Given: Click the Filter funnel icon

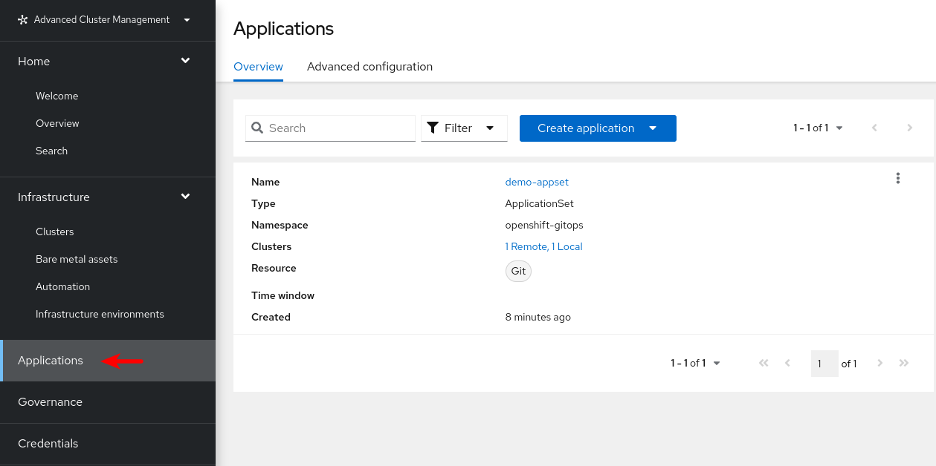Looking at the screenshot, I should 432,128.
